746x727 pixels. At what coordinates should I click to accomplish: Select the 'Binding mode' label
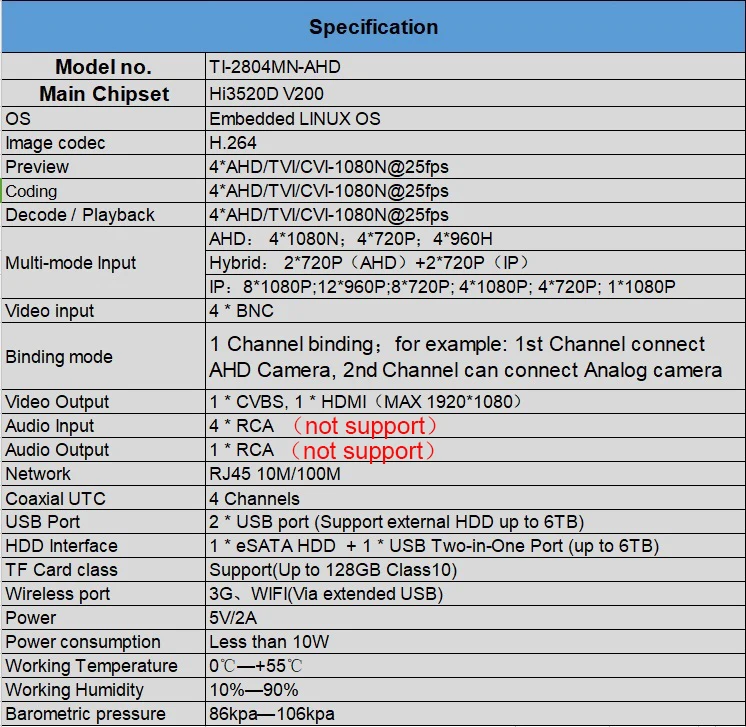[x=59, y=356]
